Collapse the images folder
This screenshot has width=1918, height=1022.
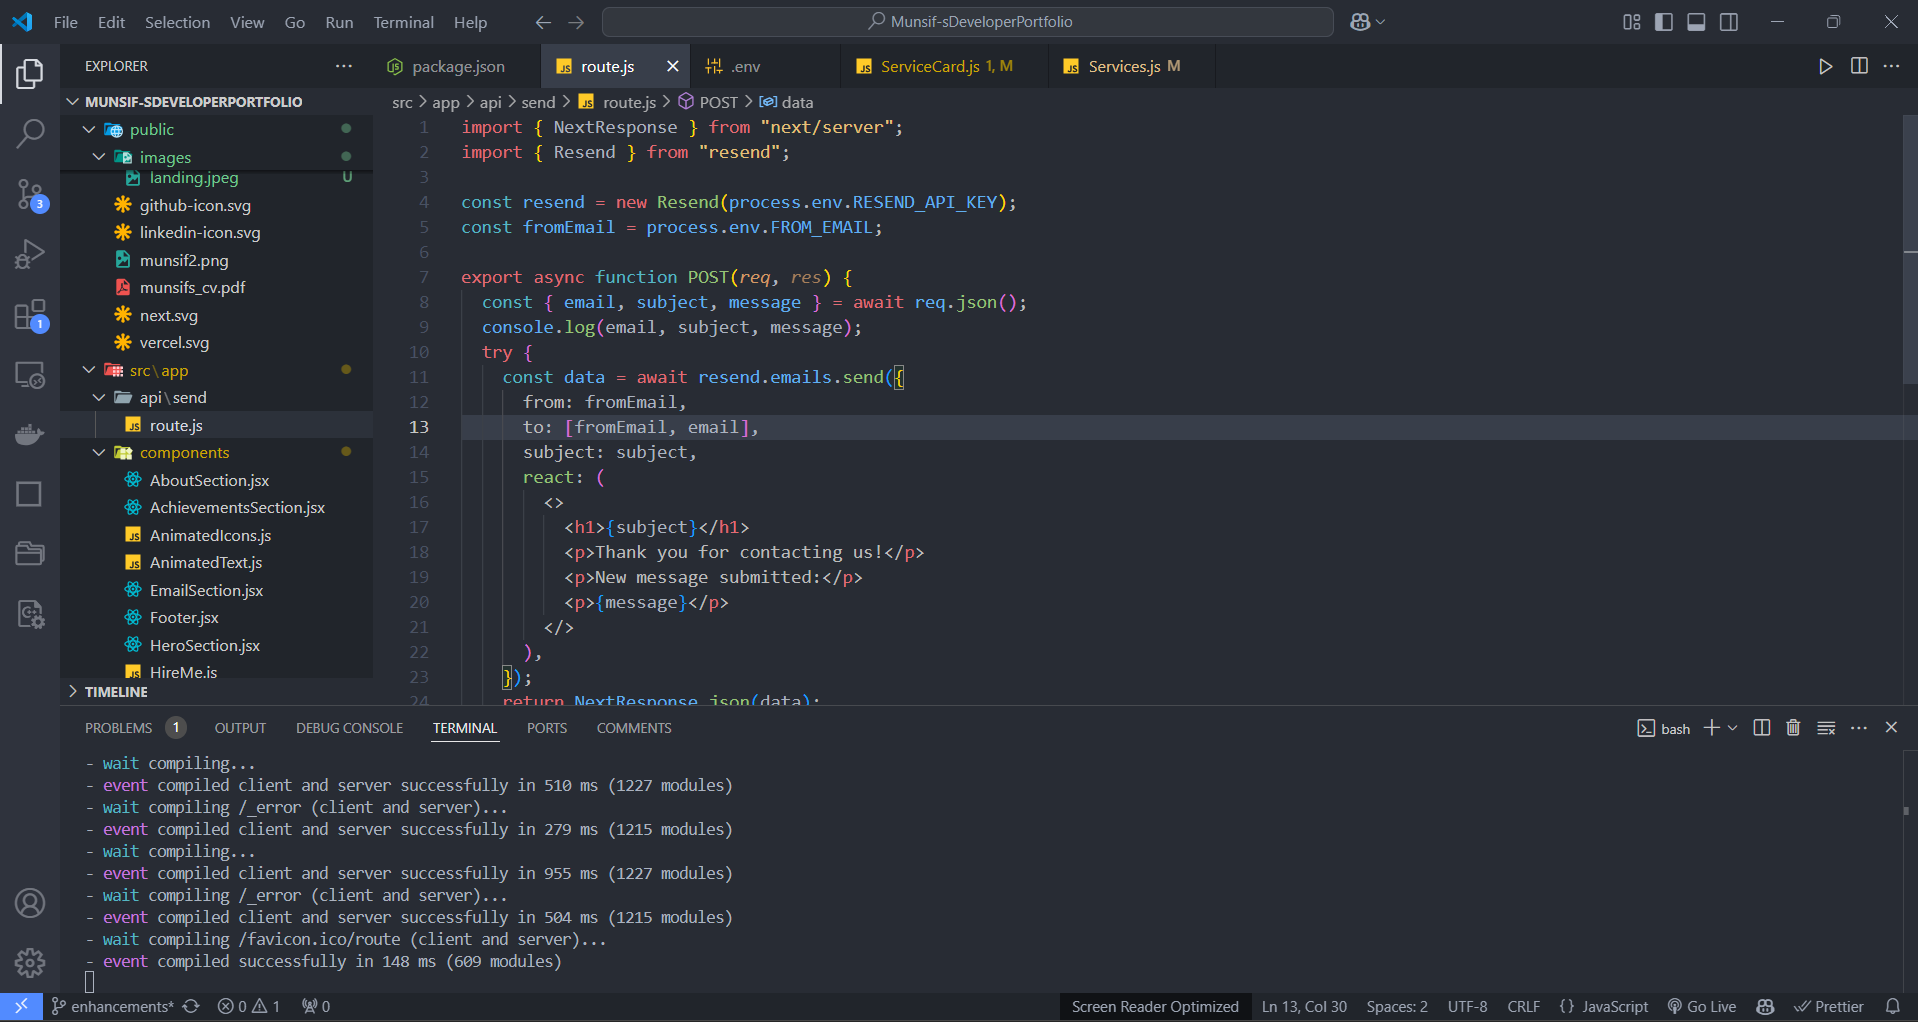(x=99, y=157)
